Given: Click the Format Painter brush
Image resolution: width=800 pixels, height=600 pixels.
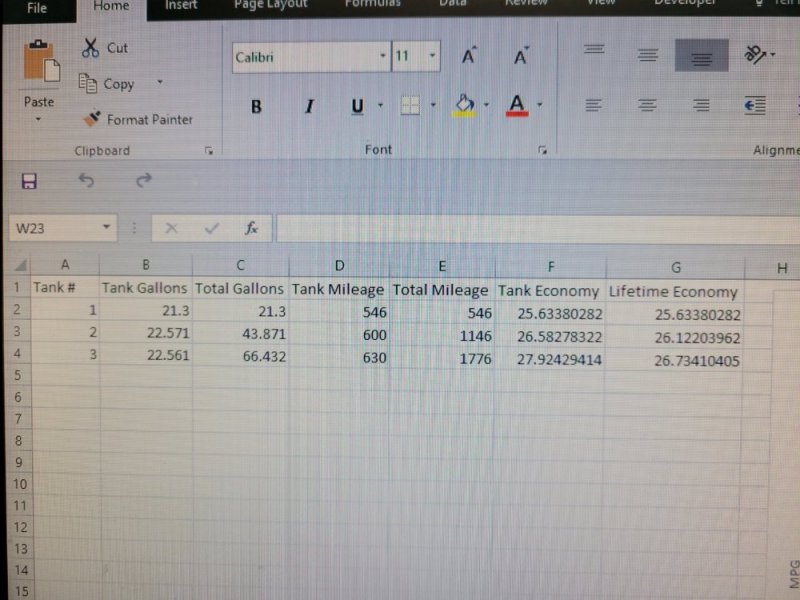Looking at the screenshot, I should click(x=92, y=119).
